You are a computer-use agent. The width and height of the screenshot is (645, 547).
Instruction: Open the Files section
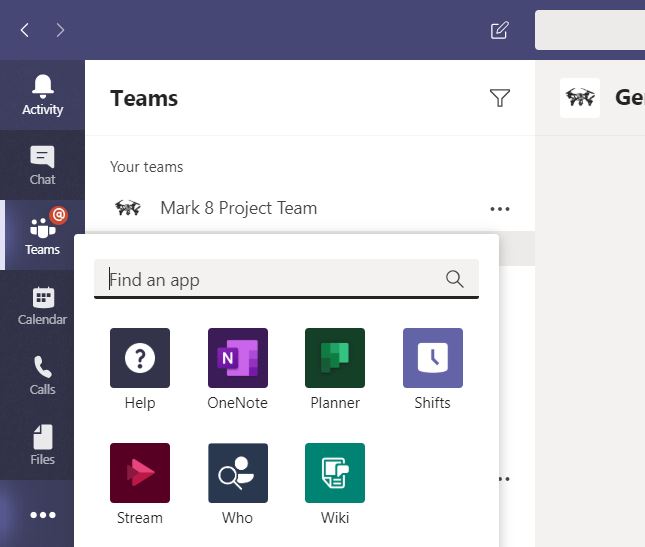[x=42, y=445]
